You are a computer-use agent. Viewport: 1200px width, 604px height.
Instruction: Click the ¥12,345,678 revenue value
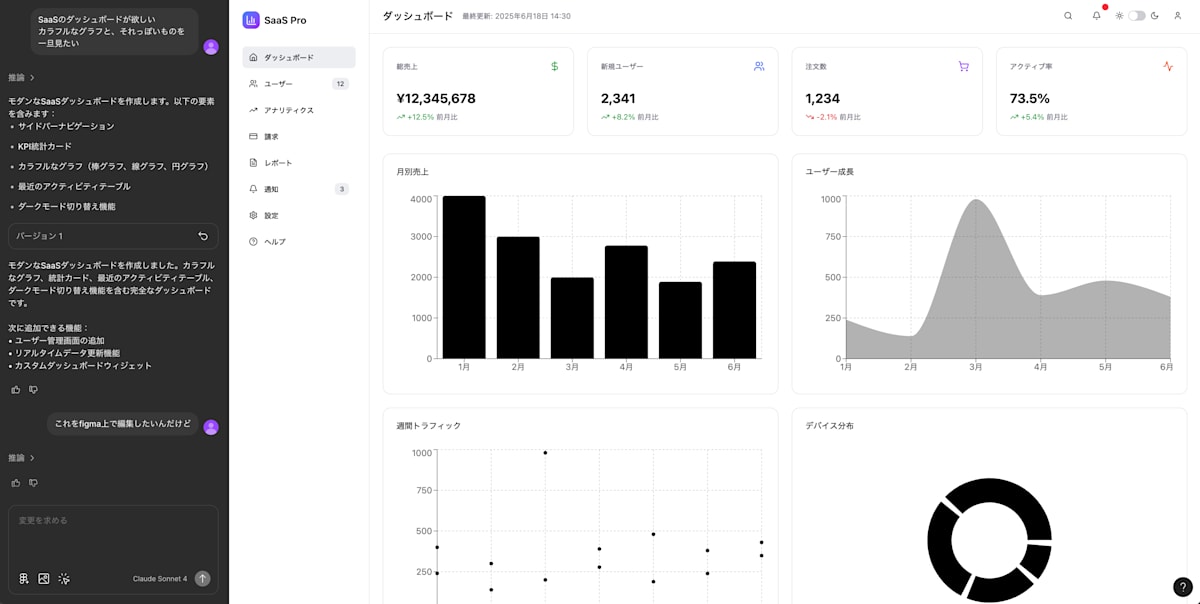(436, 98)
